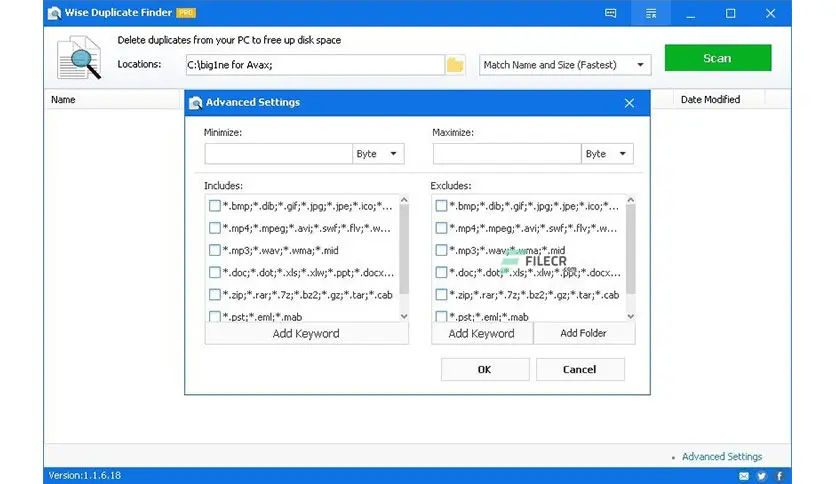Click the Includes list scrollbar down arrow

[404, 316]
